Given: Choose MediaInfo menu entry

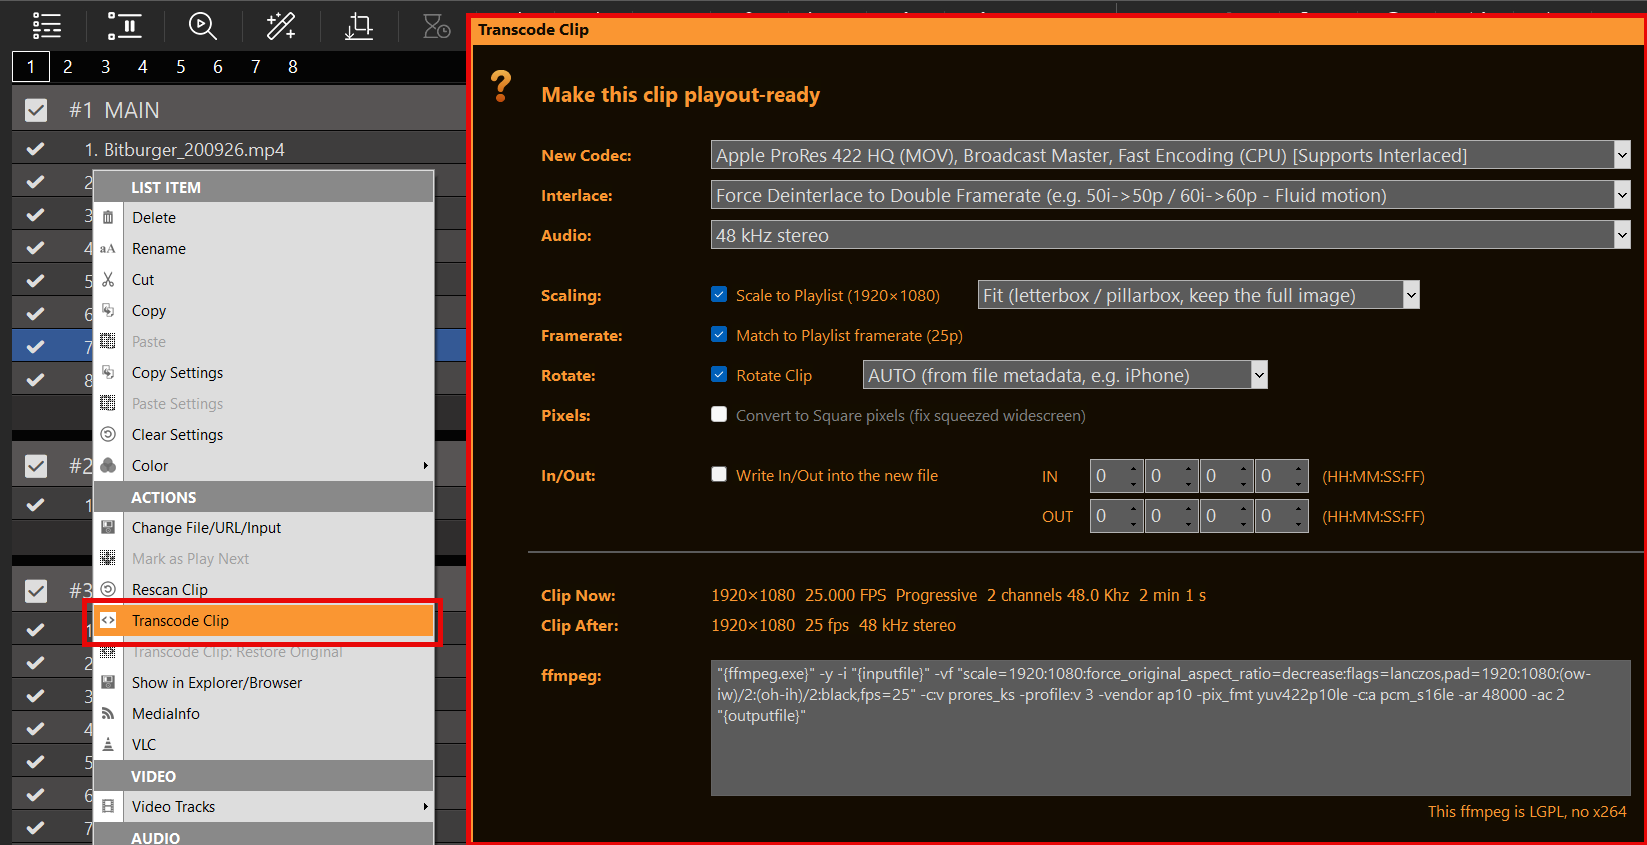Looking at the screenshot, I should pos(166,713).
